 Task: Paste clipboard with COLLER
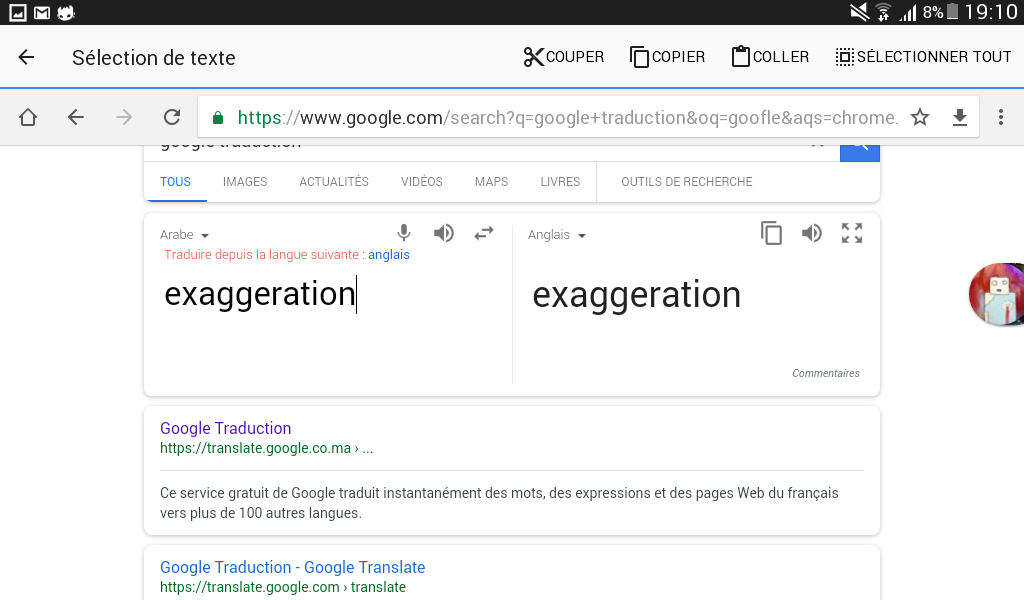770,57
